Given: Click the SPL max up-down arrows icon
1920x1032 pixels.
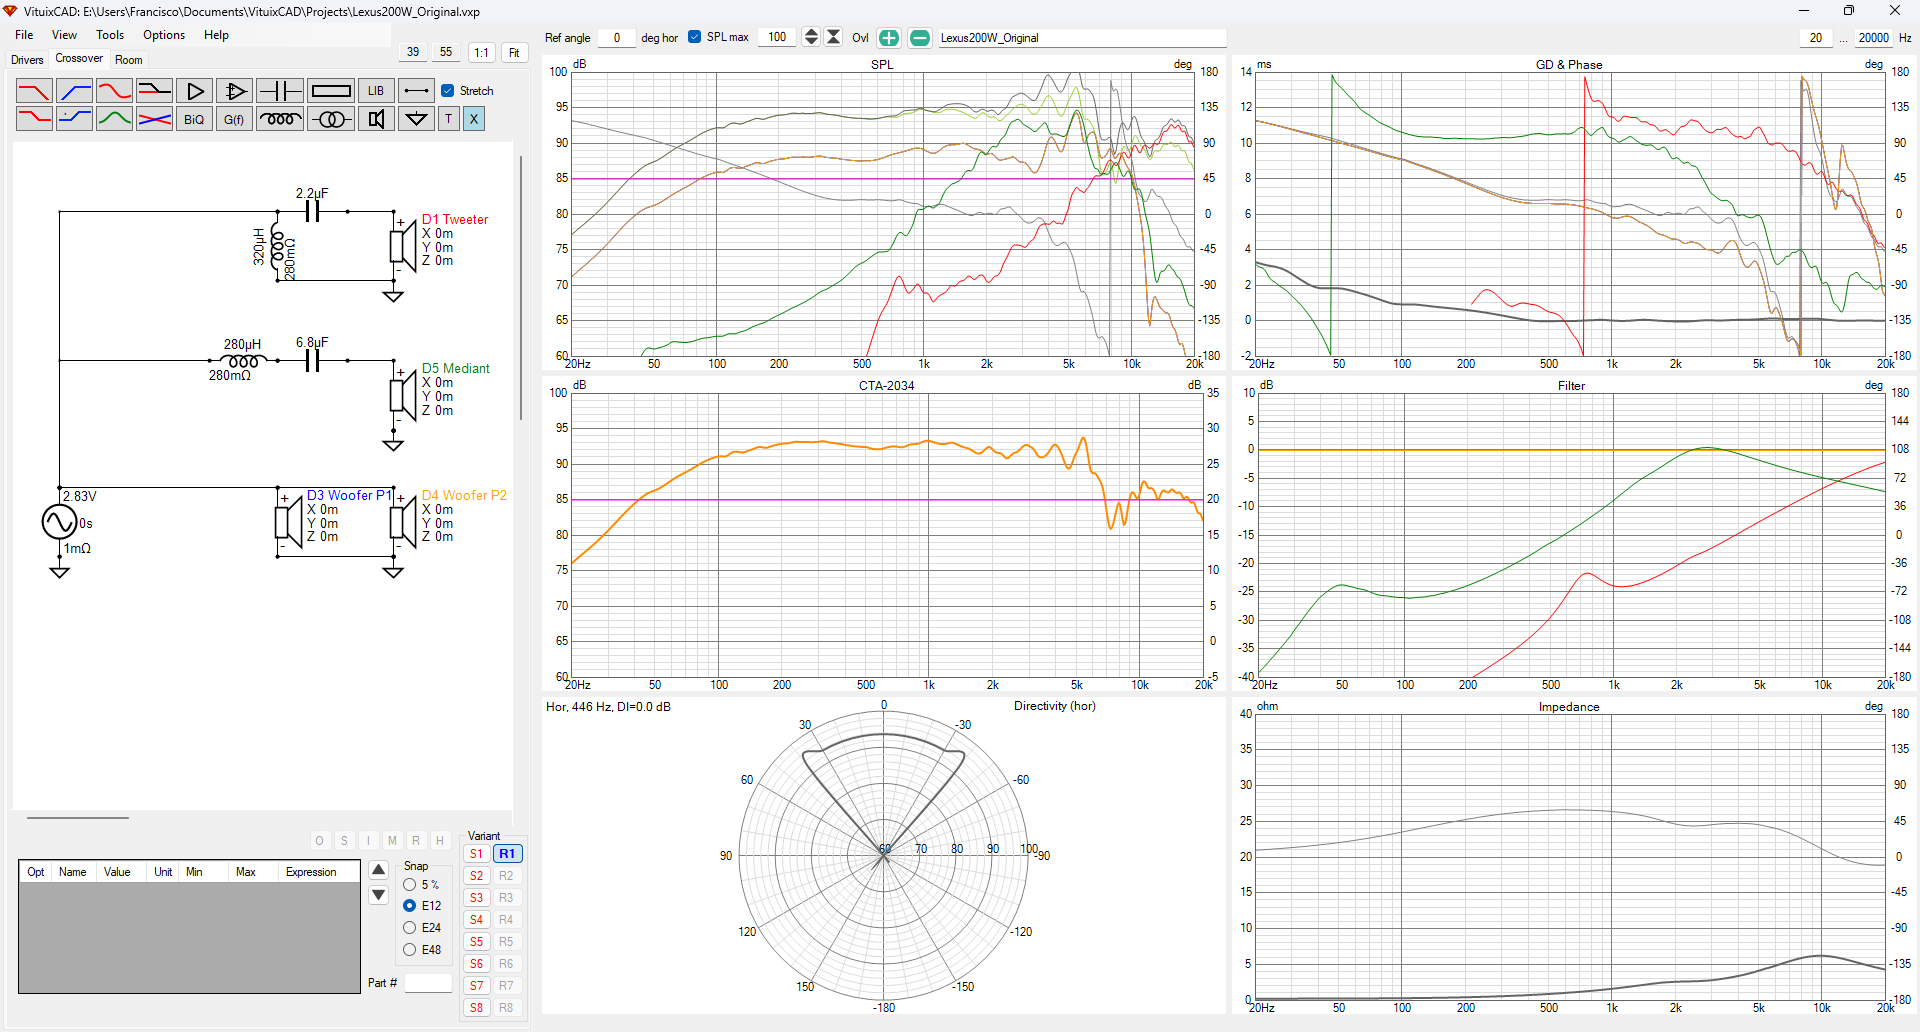Looking at the screenshot, I should coord(811,37).
